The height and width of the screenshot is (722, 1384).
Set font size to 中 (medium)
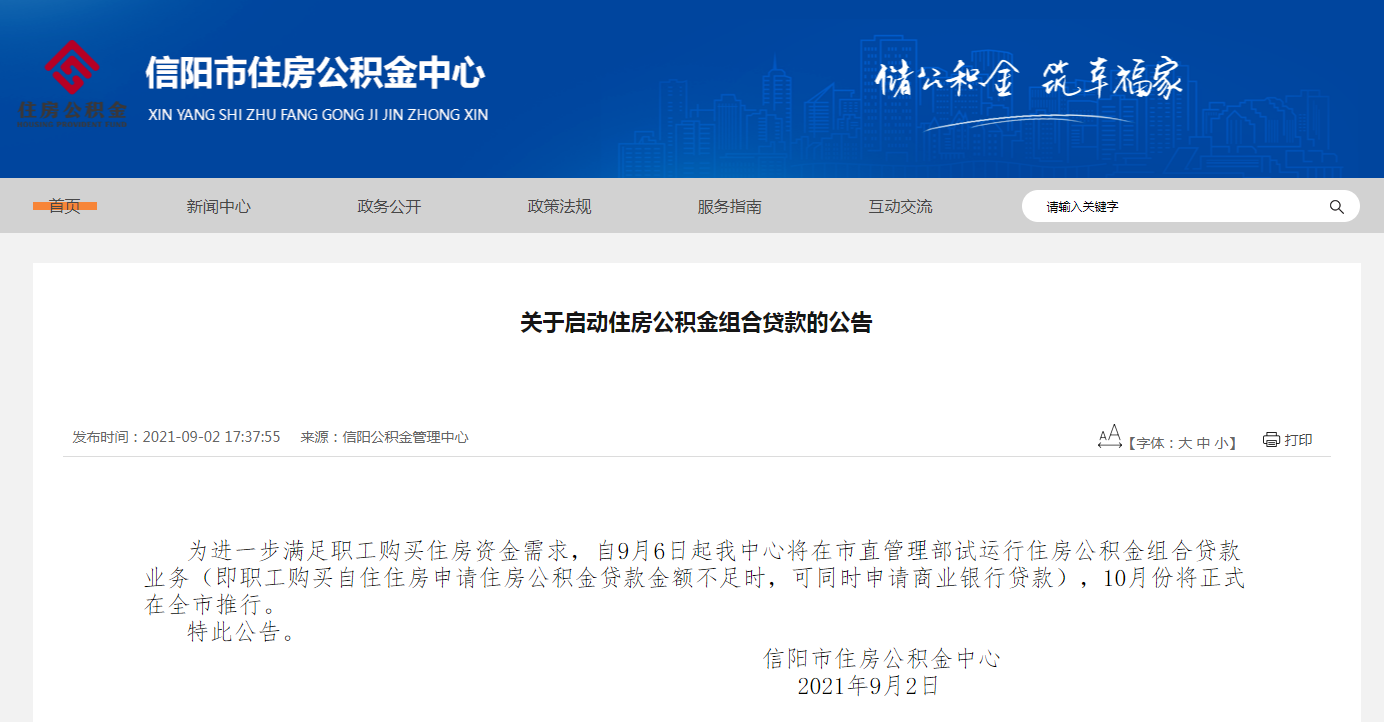pos(1203,443)
